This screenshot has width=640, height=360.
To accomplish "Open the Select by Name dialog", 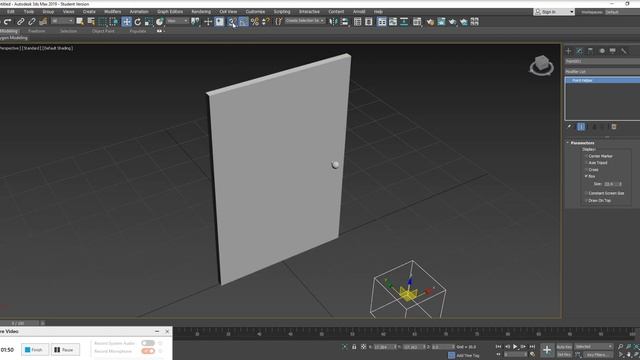I will click(91, 21).
